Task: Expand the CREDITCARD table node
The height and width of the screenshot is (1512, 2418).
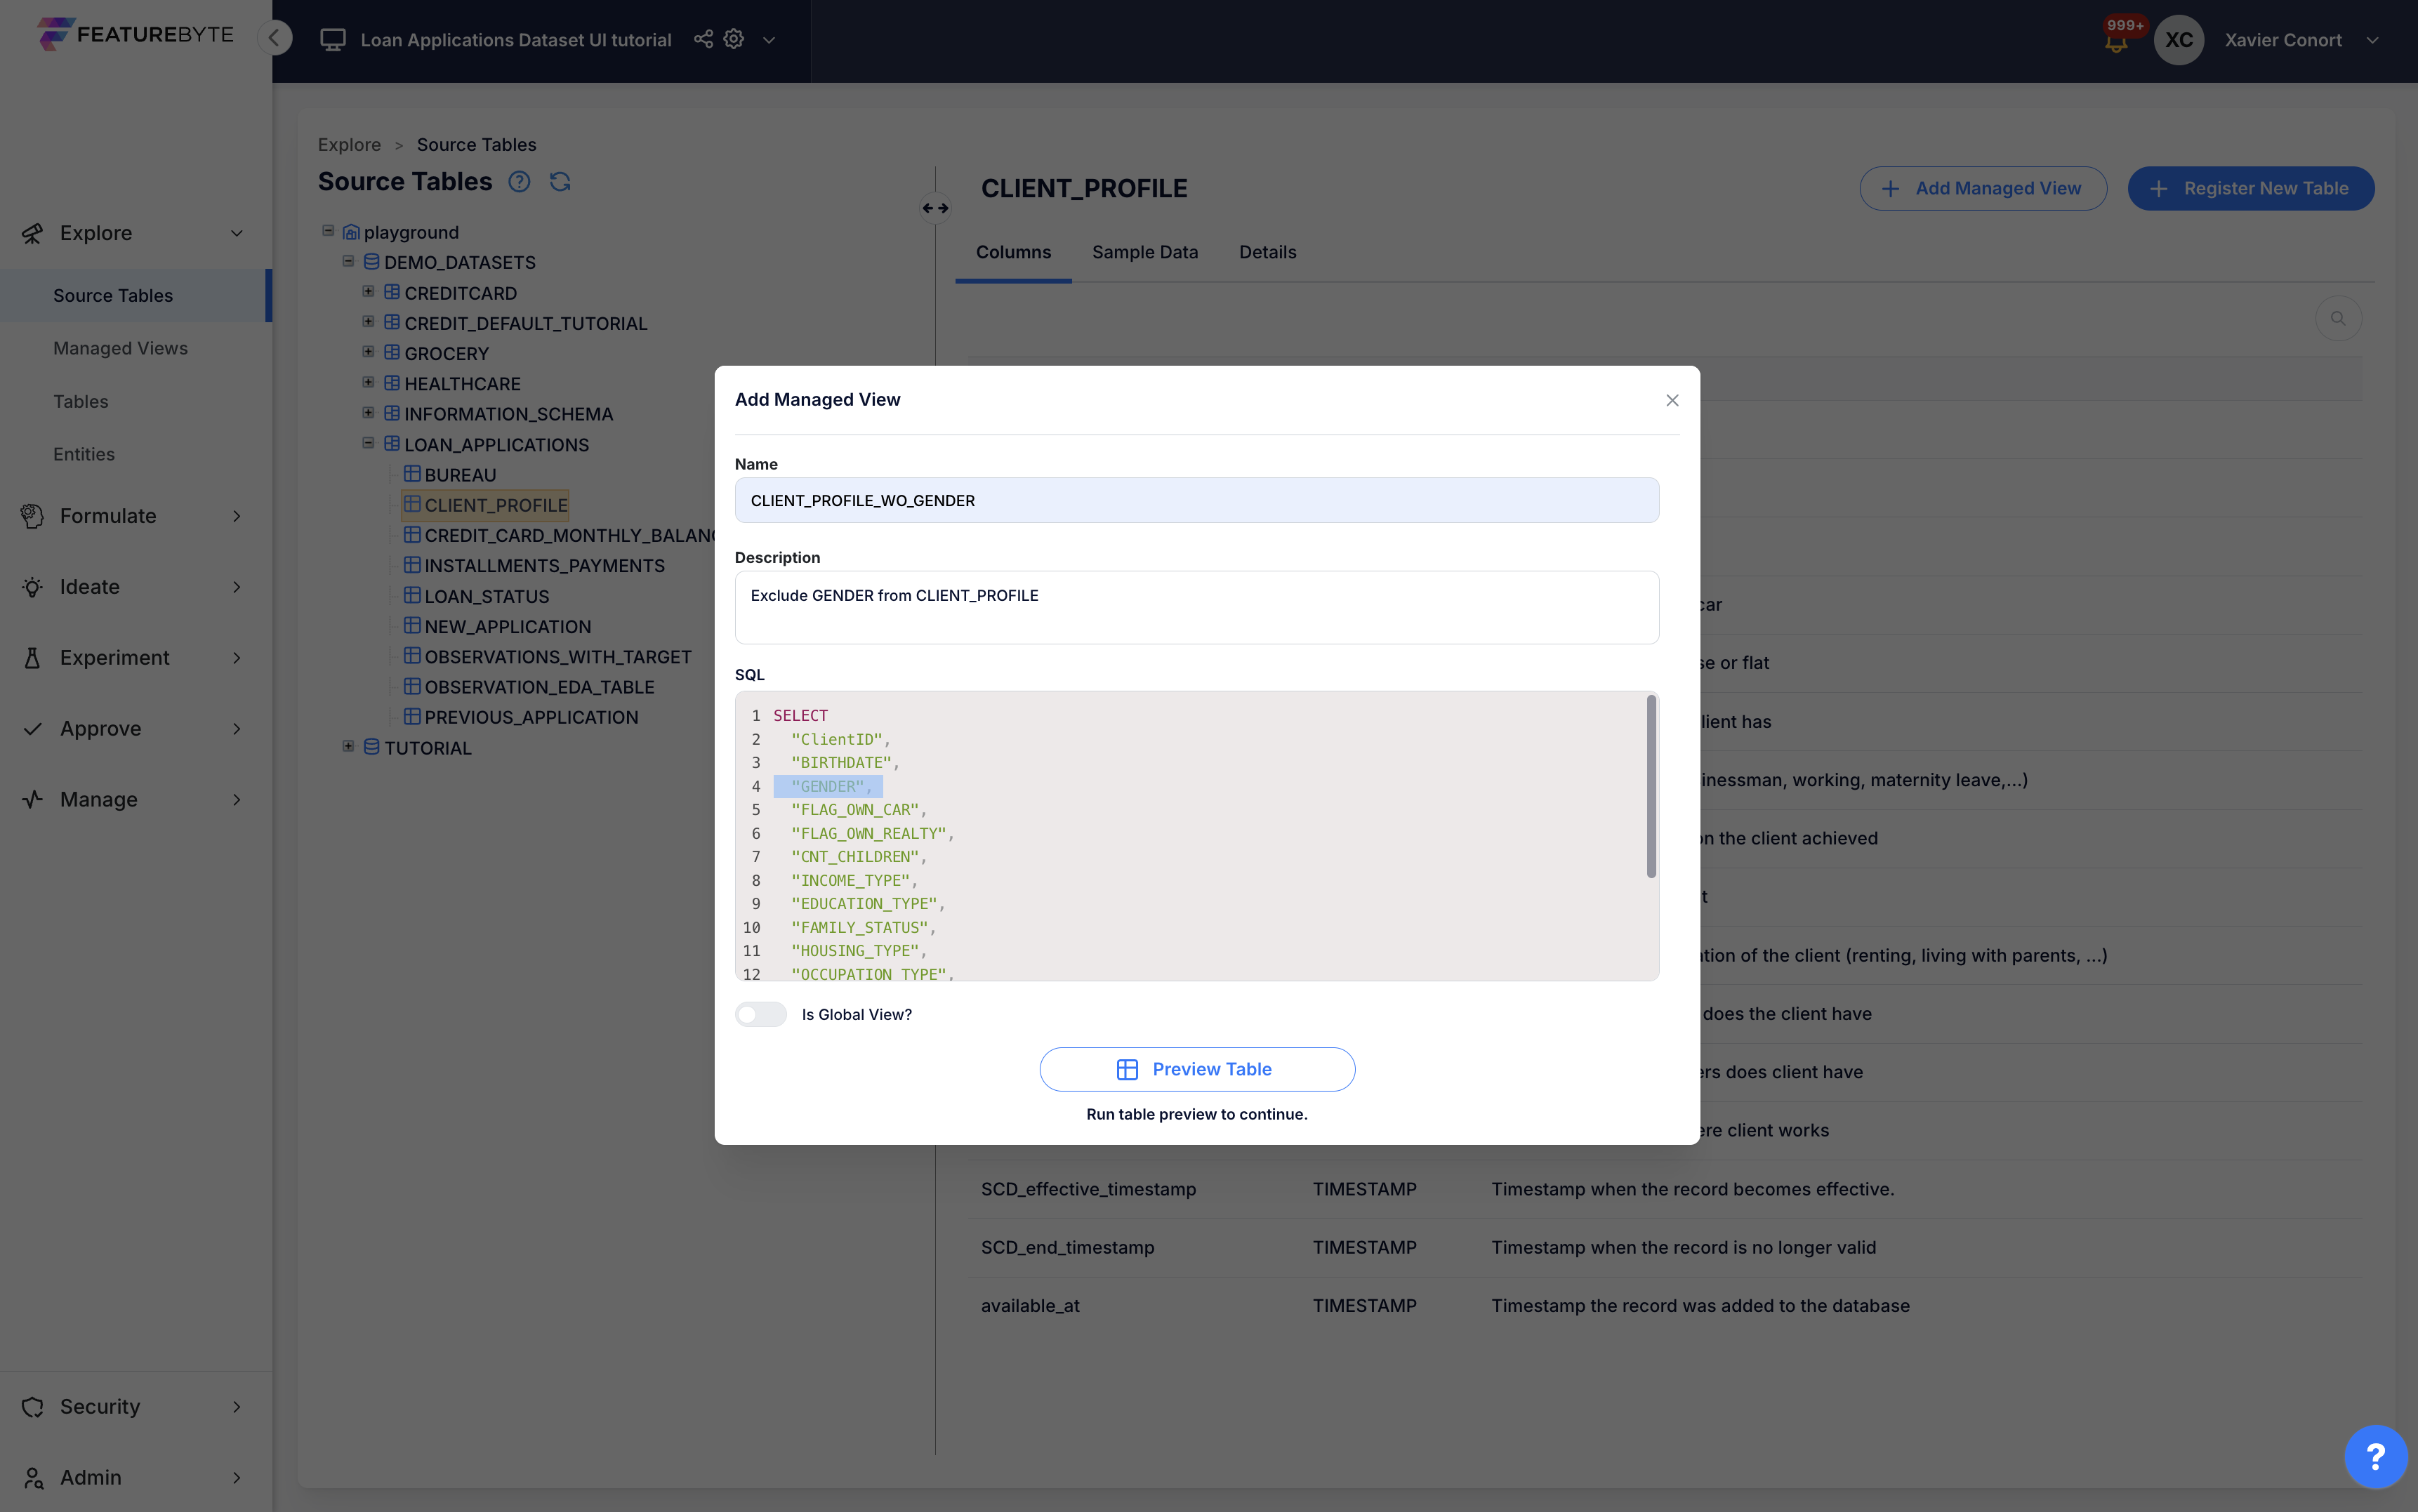Action: tap(368, 291)
